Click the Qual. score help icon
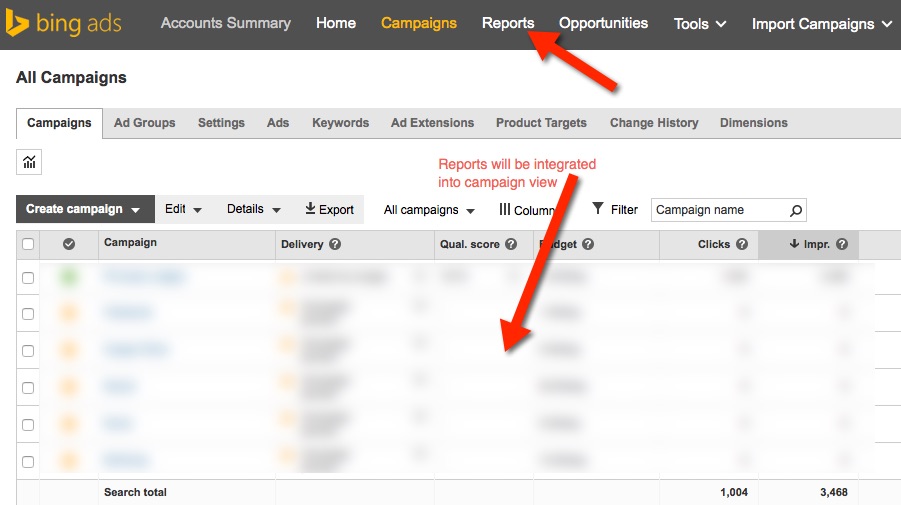This screenshot has width=901, height=505. (x=511, y=244)
